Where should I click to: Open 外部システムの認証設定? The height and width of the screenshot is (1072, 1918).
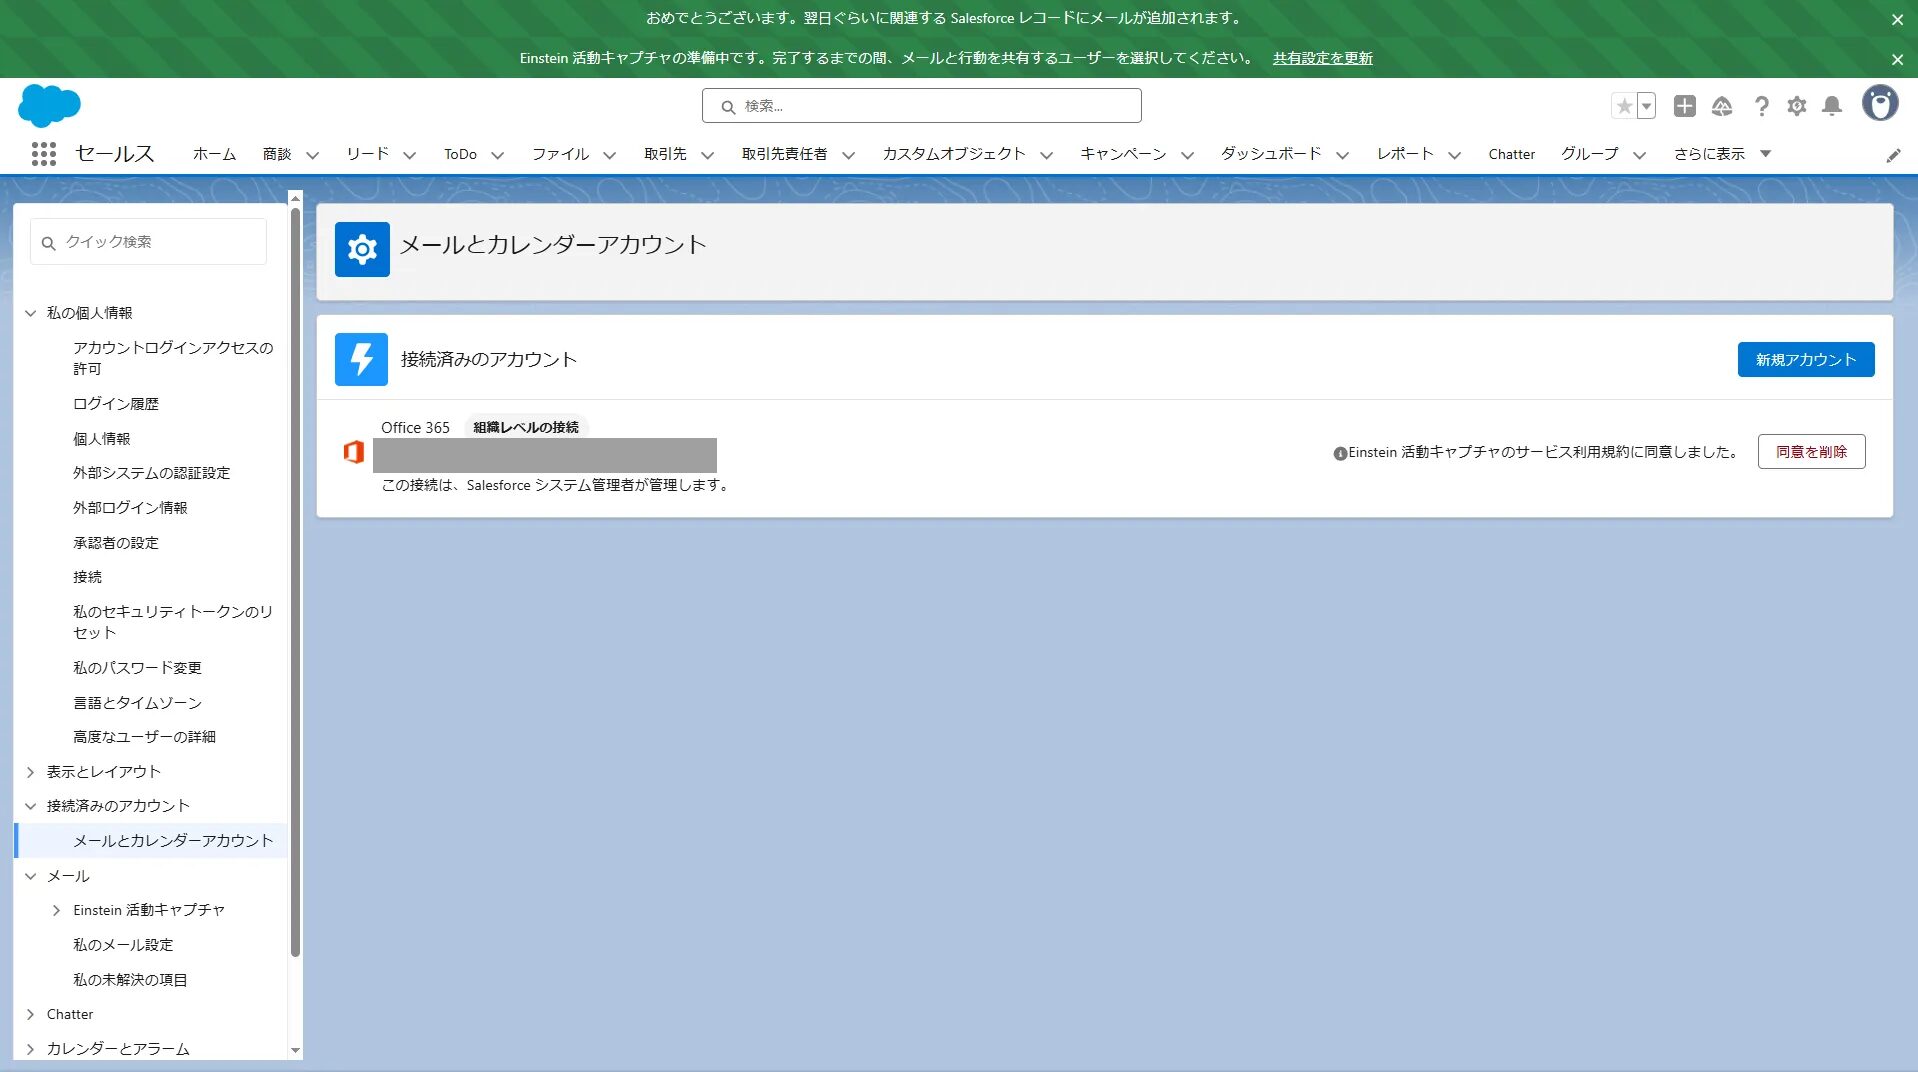tap(151, 473)
